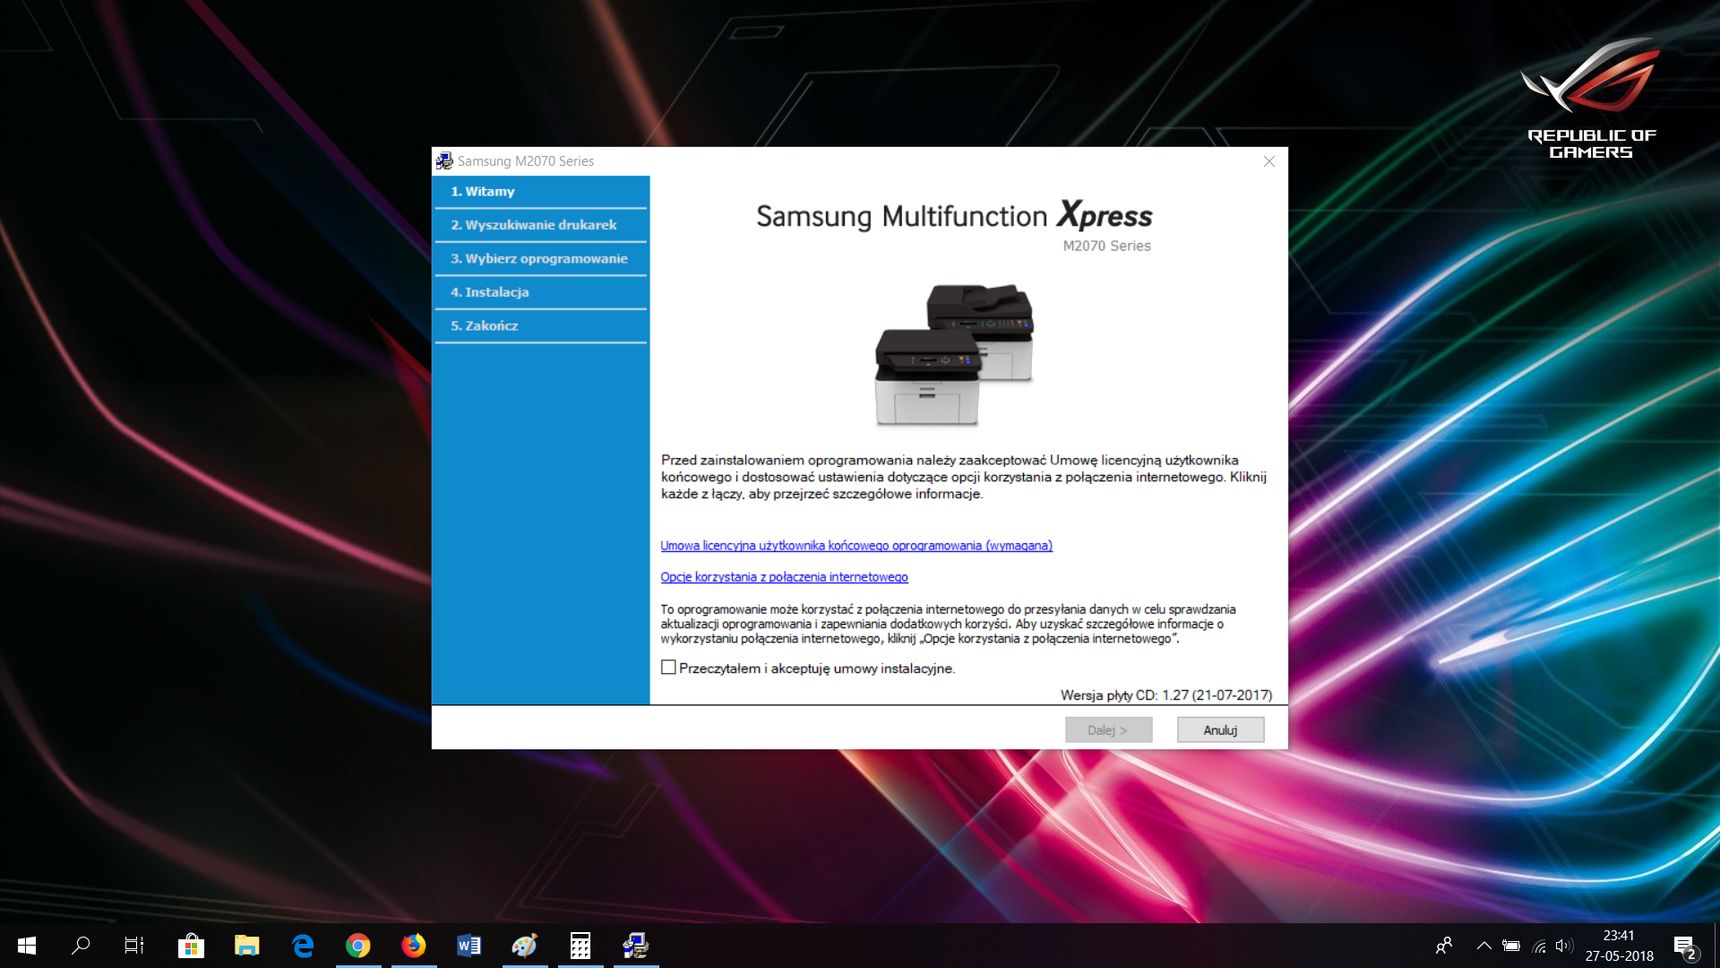Image resolution: width=1720 pixels, height=968 pixels.
Task: Close the Samsung M2070 Series installer window
Action: (x=1269, y=161)
